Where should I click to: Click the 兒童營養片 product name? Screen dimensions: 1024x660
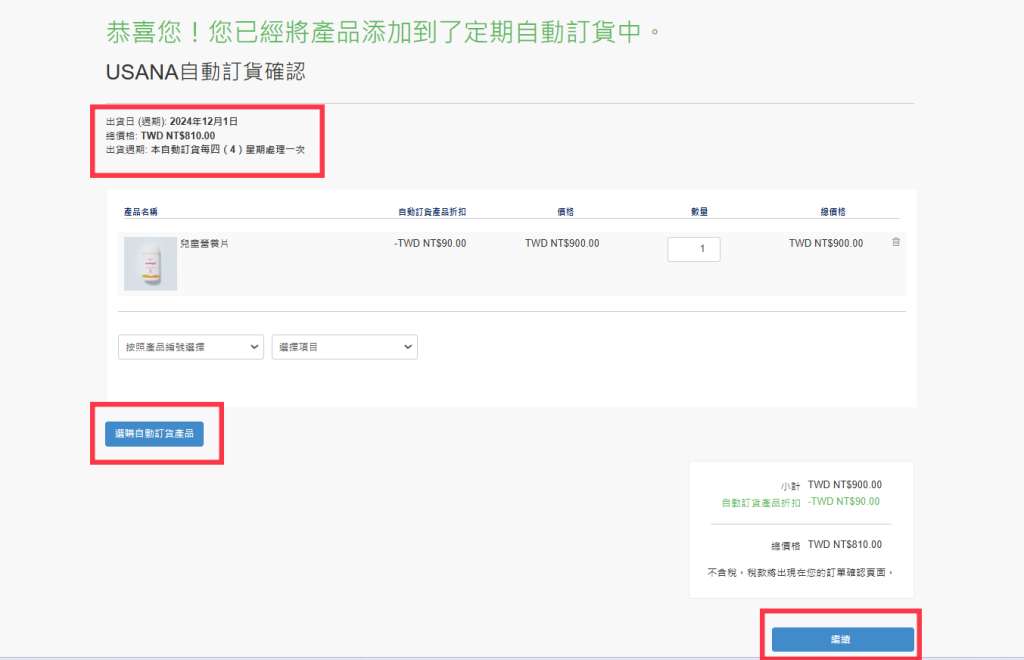[x=204, y=243]
